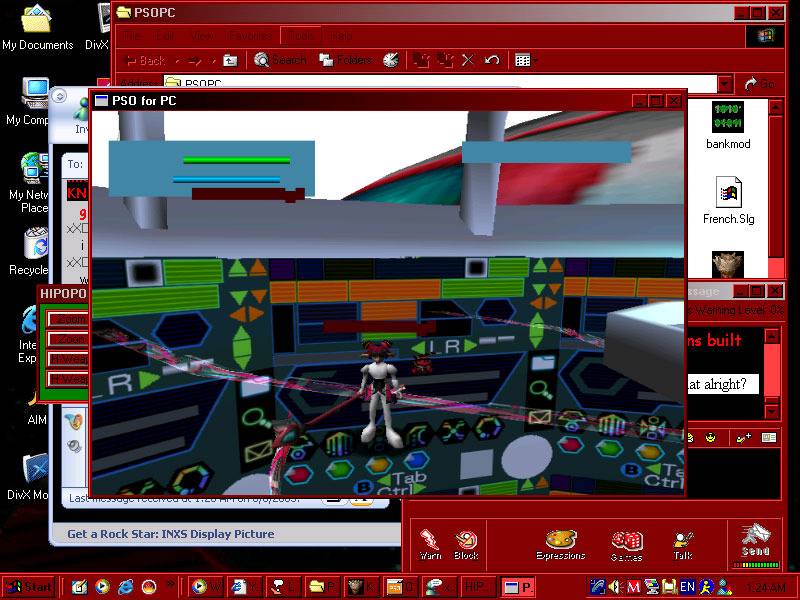This screenshot has width=800, height=600.
Task: Open the Help menu in PSOPC explorer
Action: [x=340, y=36]
